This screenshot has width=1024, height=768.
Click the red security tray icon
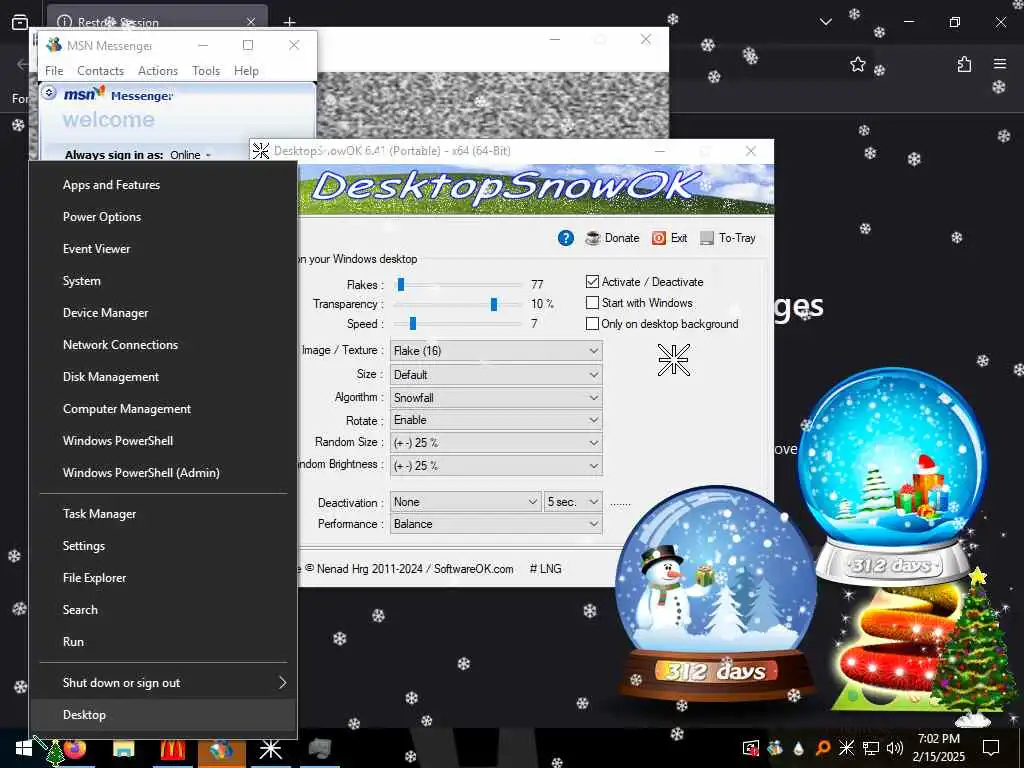751,748
